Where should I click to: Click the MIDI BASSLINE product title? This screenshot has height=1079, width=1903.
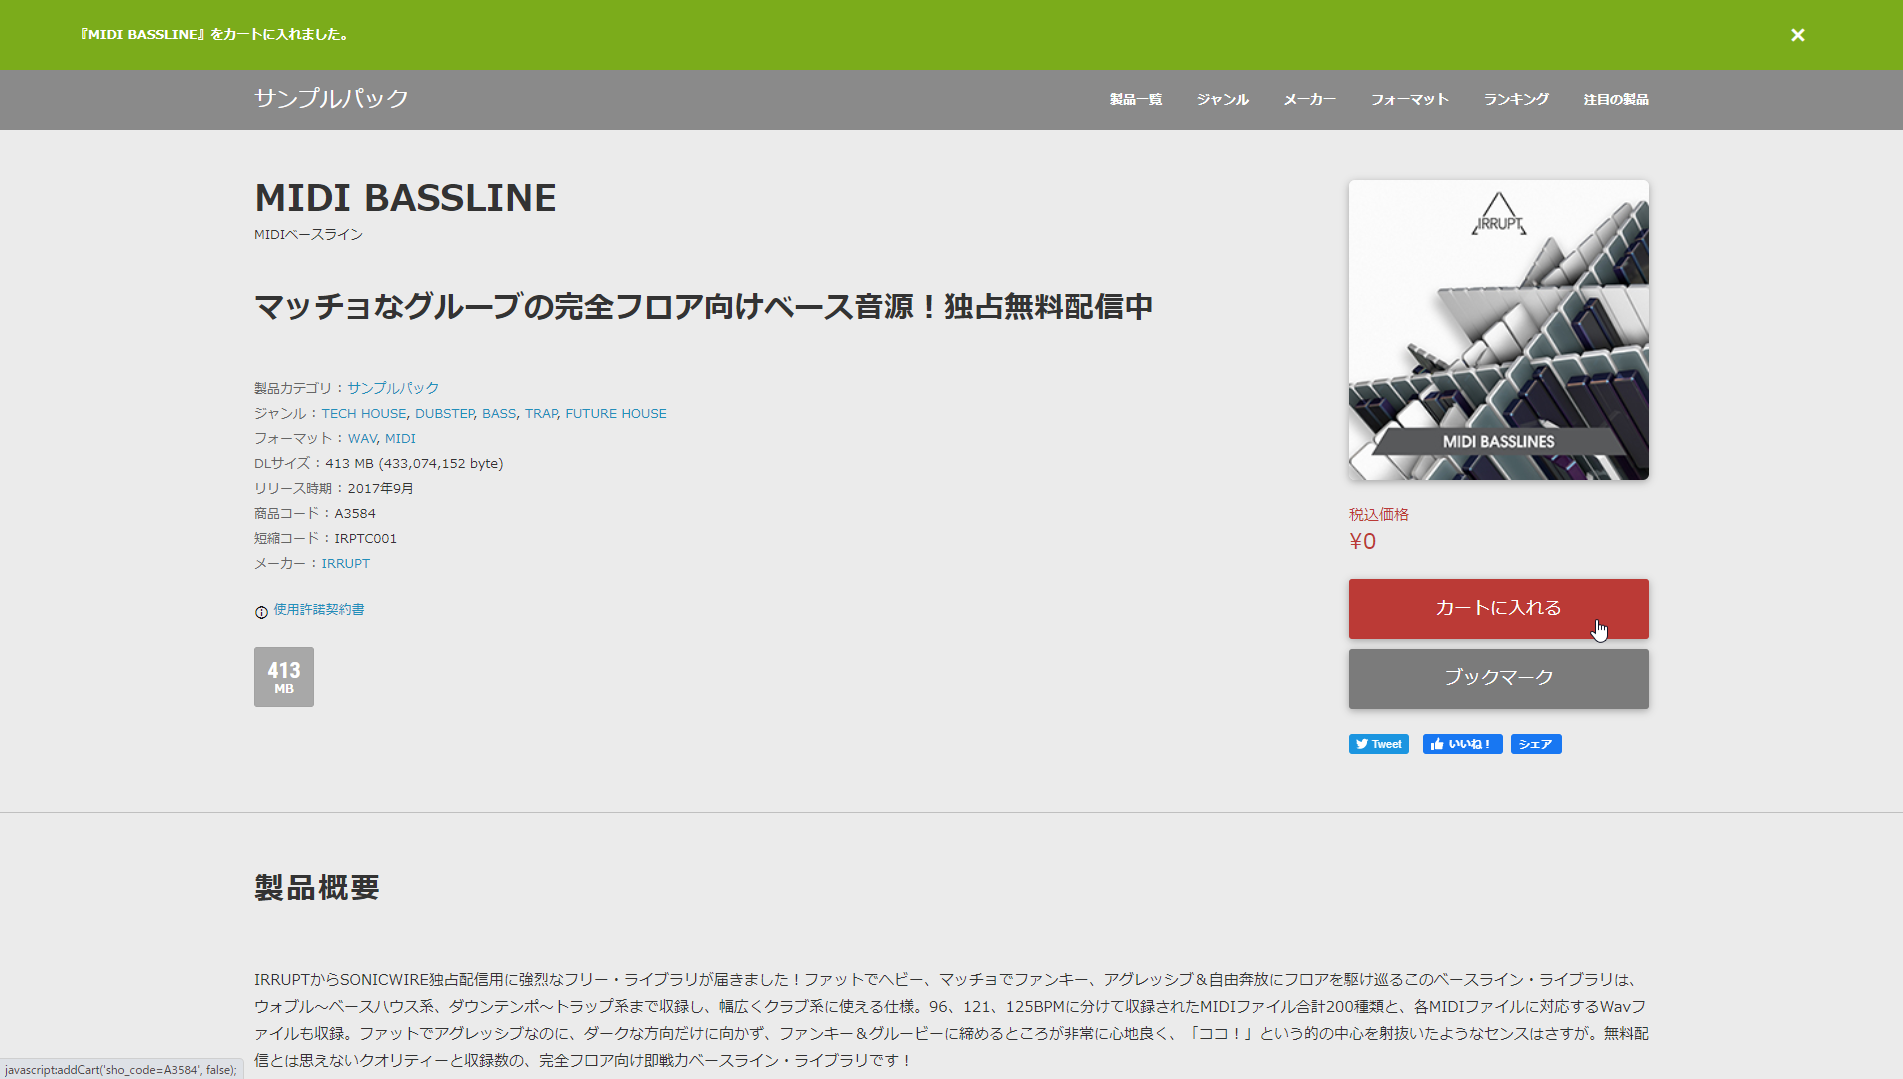click(x=405, y=198)
